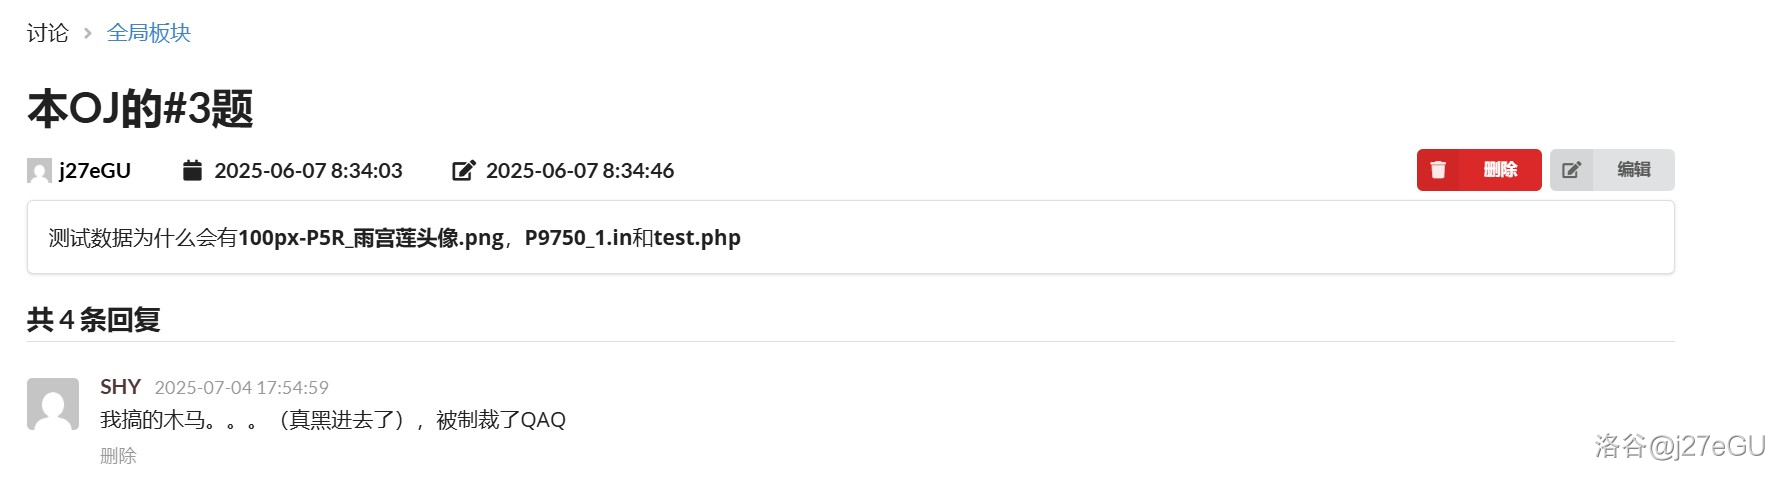
Task: Click the breadcrumb chevron separator
Action: click(88, 33)
